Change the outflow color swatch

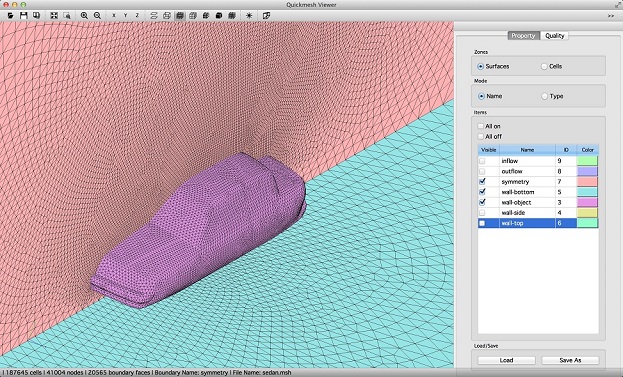[x=587, y=171]
